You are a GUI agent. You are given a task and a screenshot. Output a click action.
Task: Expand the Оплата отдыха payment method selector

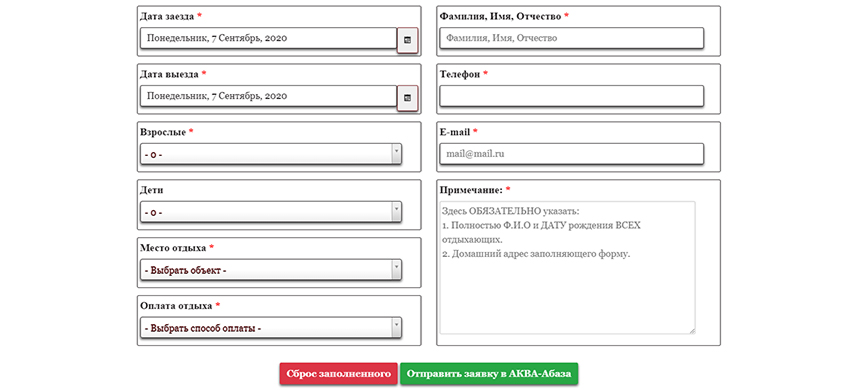tap(271, 328)
